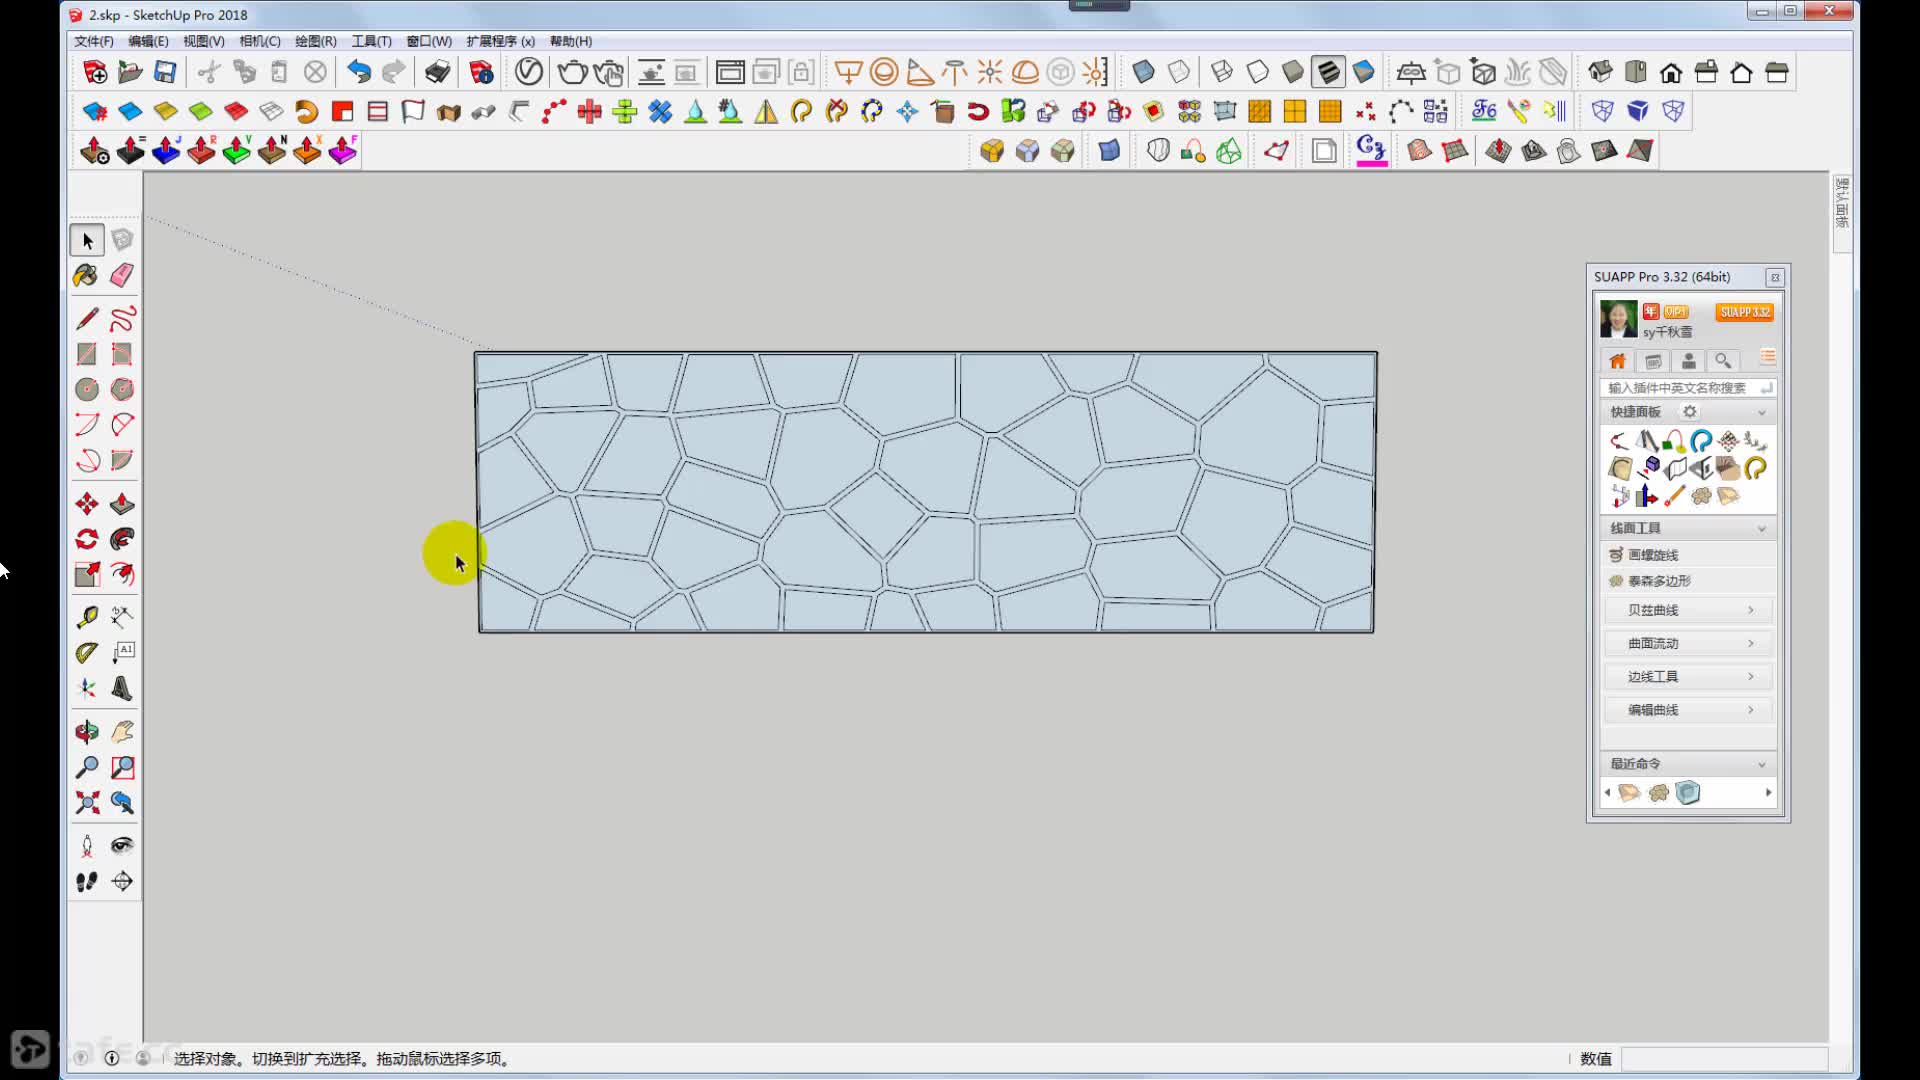1920x1080 pixels.
Task: Select the Pan hand tool
Action: pos(122,732)
